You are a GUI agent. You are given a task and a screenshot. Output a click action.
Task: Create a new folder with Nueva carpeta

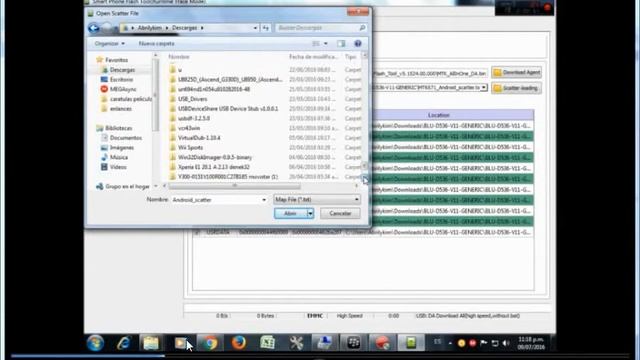[x=156, y=43]
